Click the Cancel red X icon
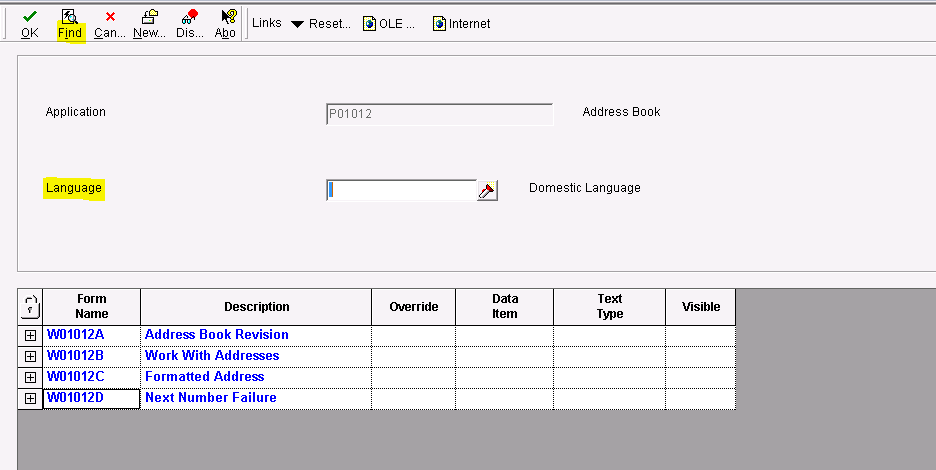 pos(110,17)
